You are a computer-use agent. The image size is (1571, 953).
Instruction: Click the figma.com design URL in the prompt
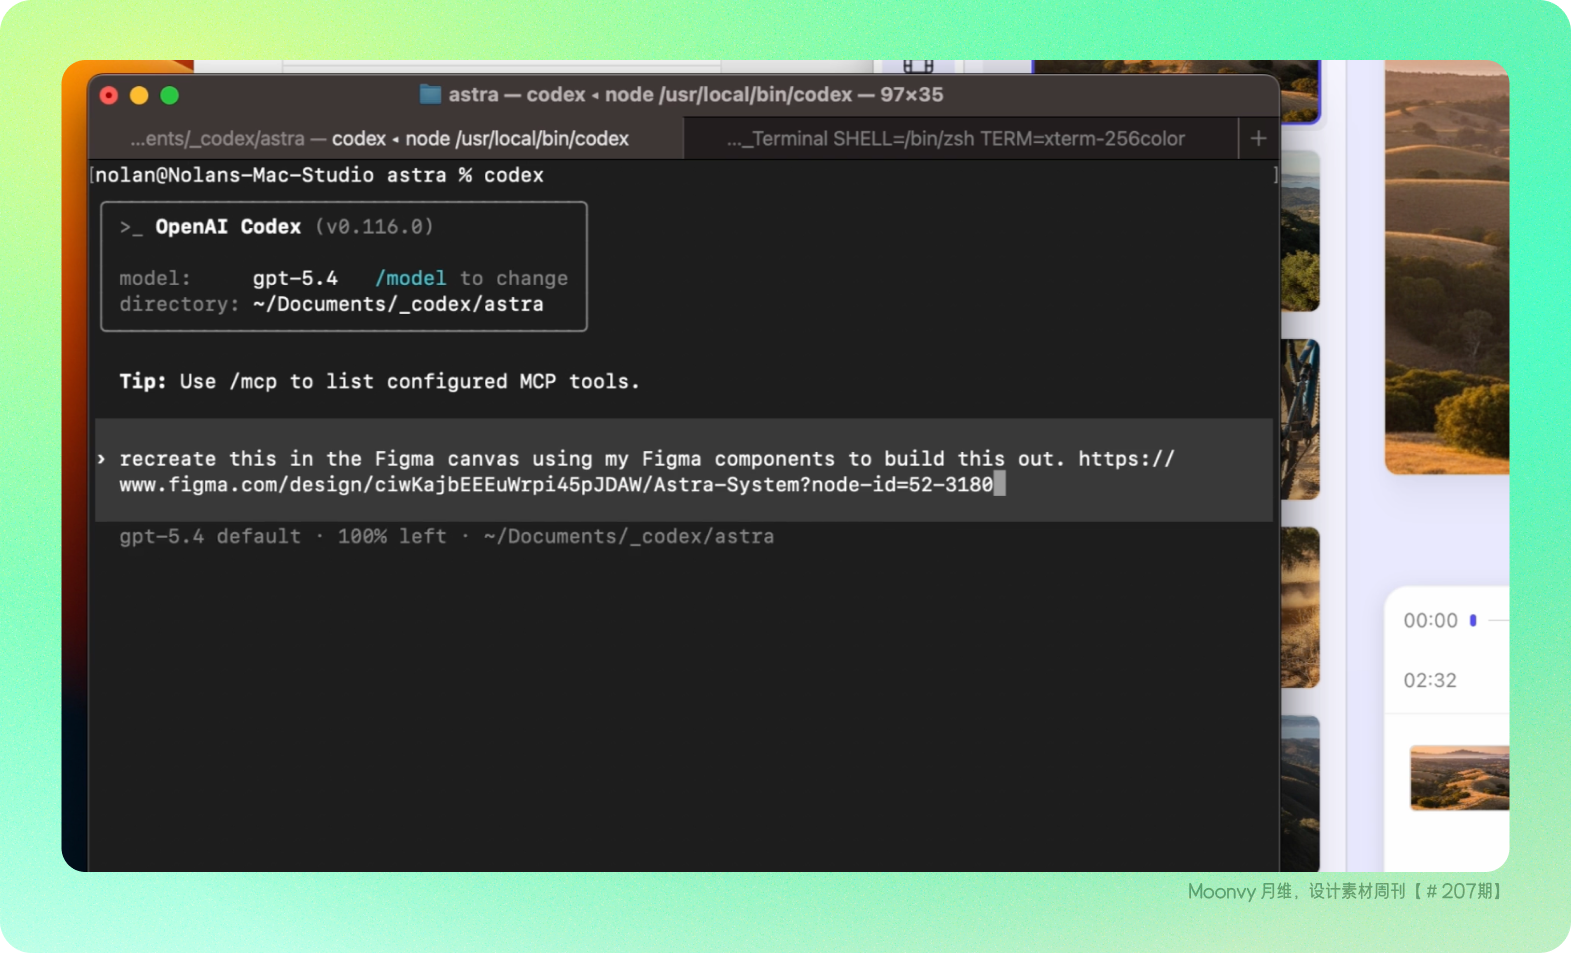(555, 485)
